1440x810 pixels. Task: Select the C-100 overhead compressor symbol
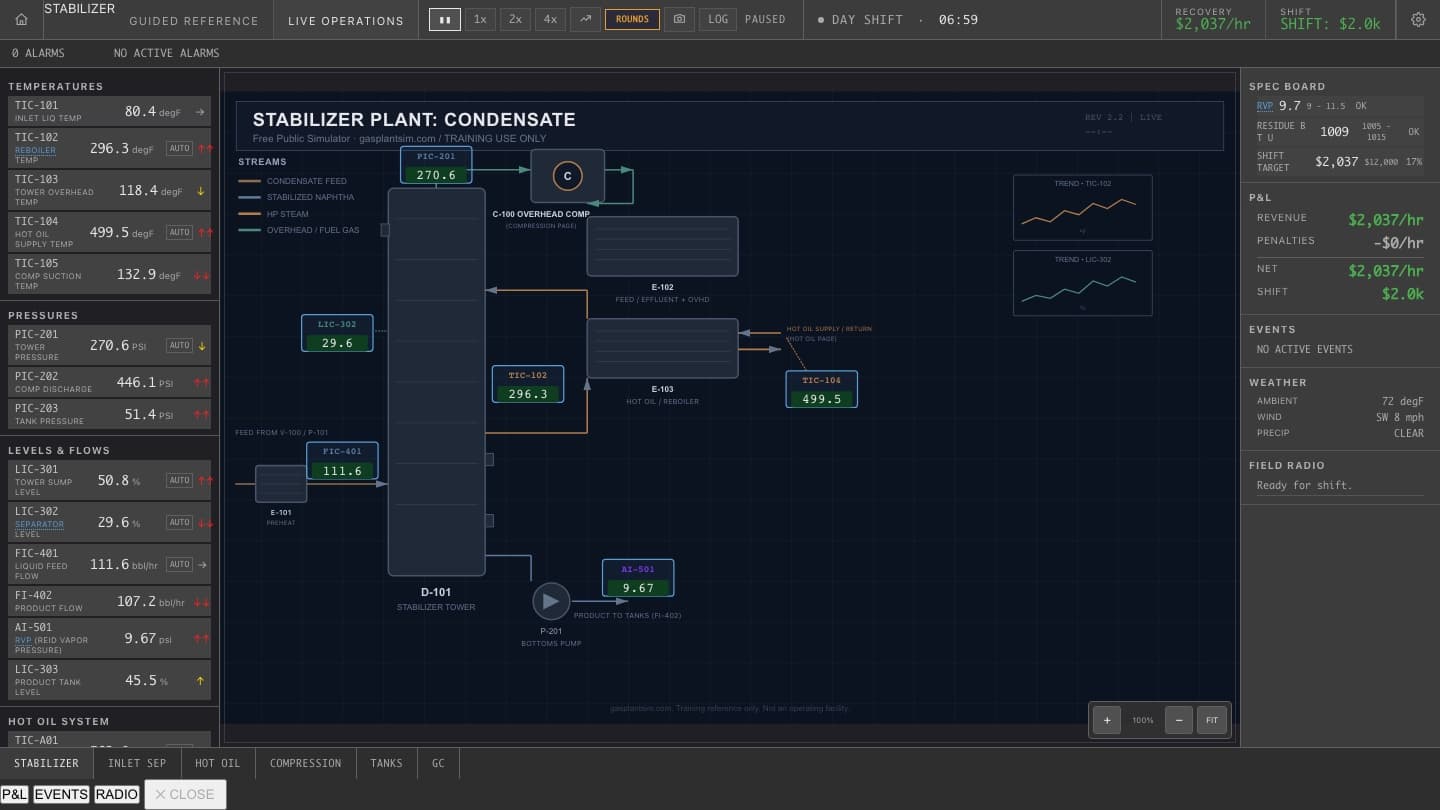pyautogui.click(x=567, y=176)
